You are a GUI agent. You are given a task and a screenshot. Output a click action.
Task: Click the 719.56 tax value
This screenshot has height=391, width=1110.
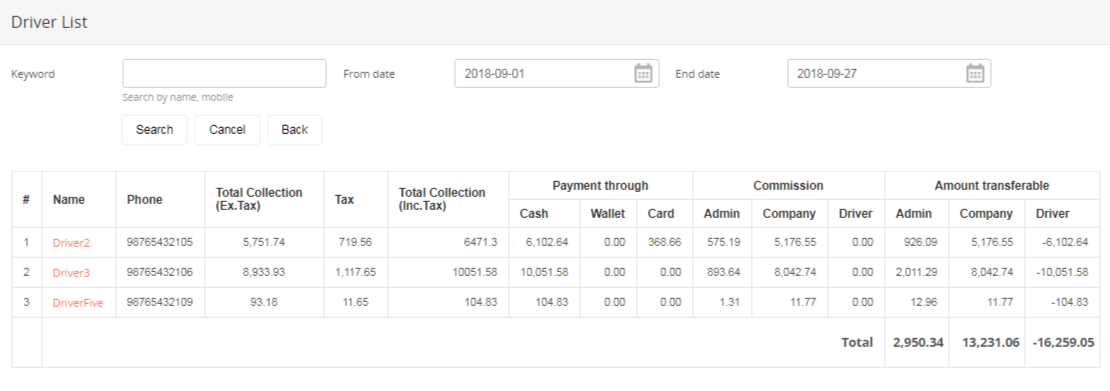356,242
